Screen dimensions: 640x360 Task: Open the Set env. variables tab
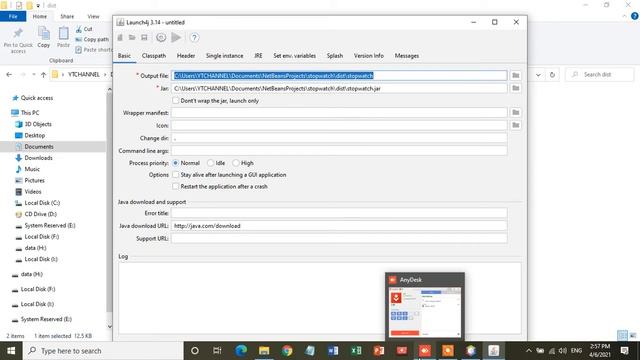tap(294, 56)
